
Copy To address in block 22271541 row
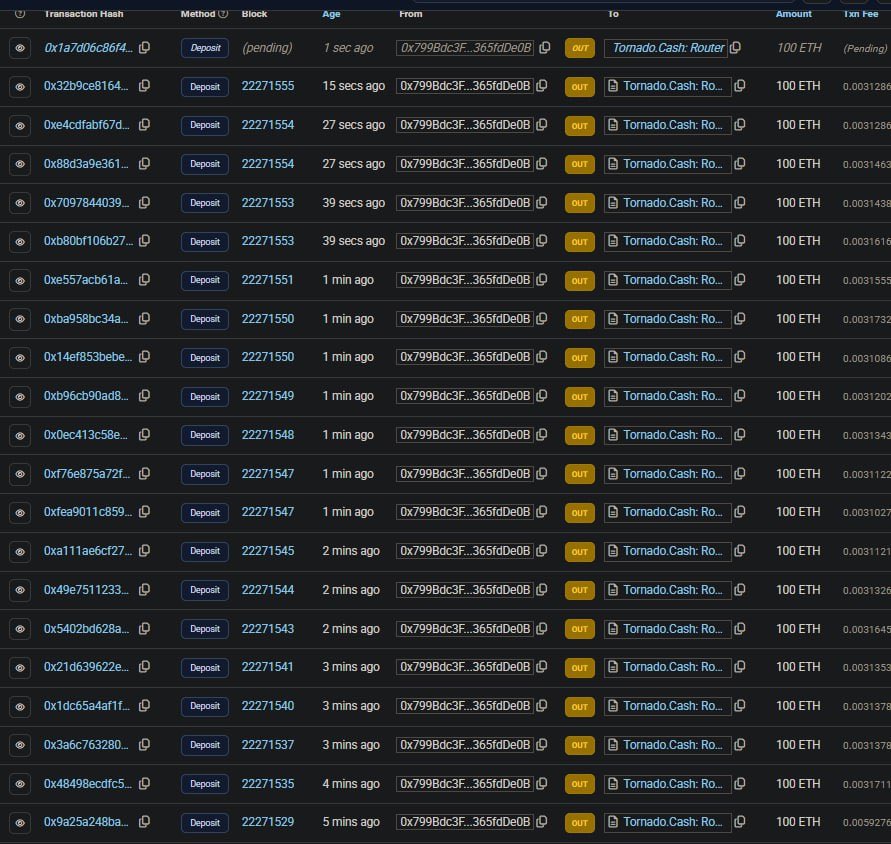740,667
